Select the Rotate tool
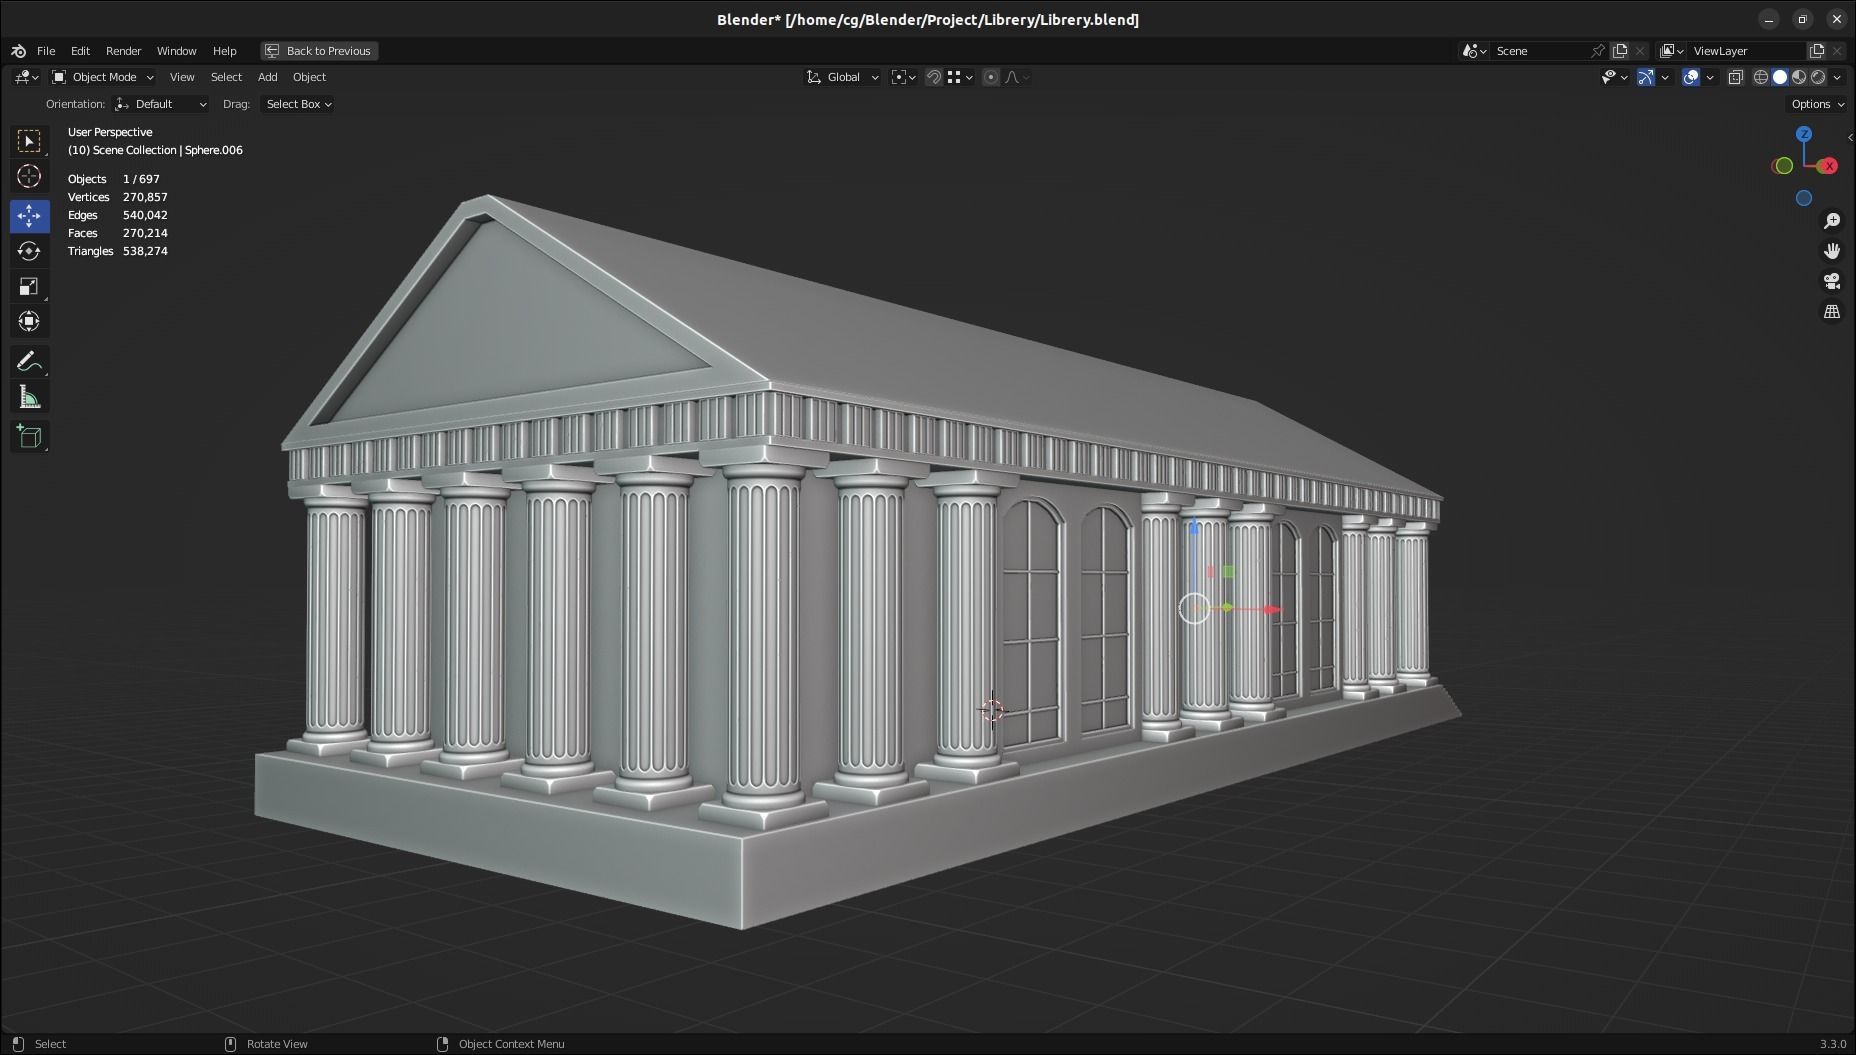 (29, 251)
